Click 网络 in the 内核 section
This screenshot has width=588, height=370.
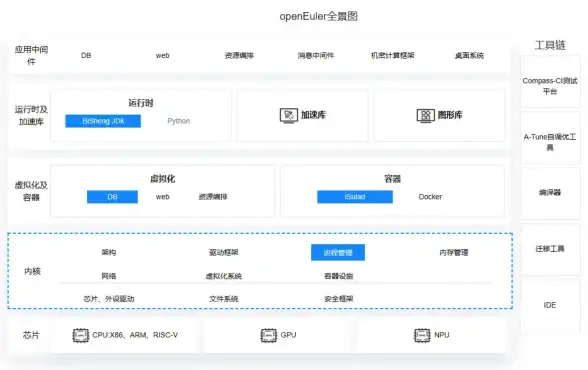coord(109,276)
